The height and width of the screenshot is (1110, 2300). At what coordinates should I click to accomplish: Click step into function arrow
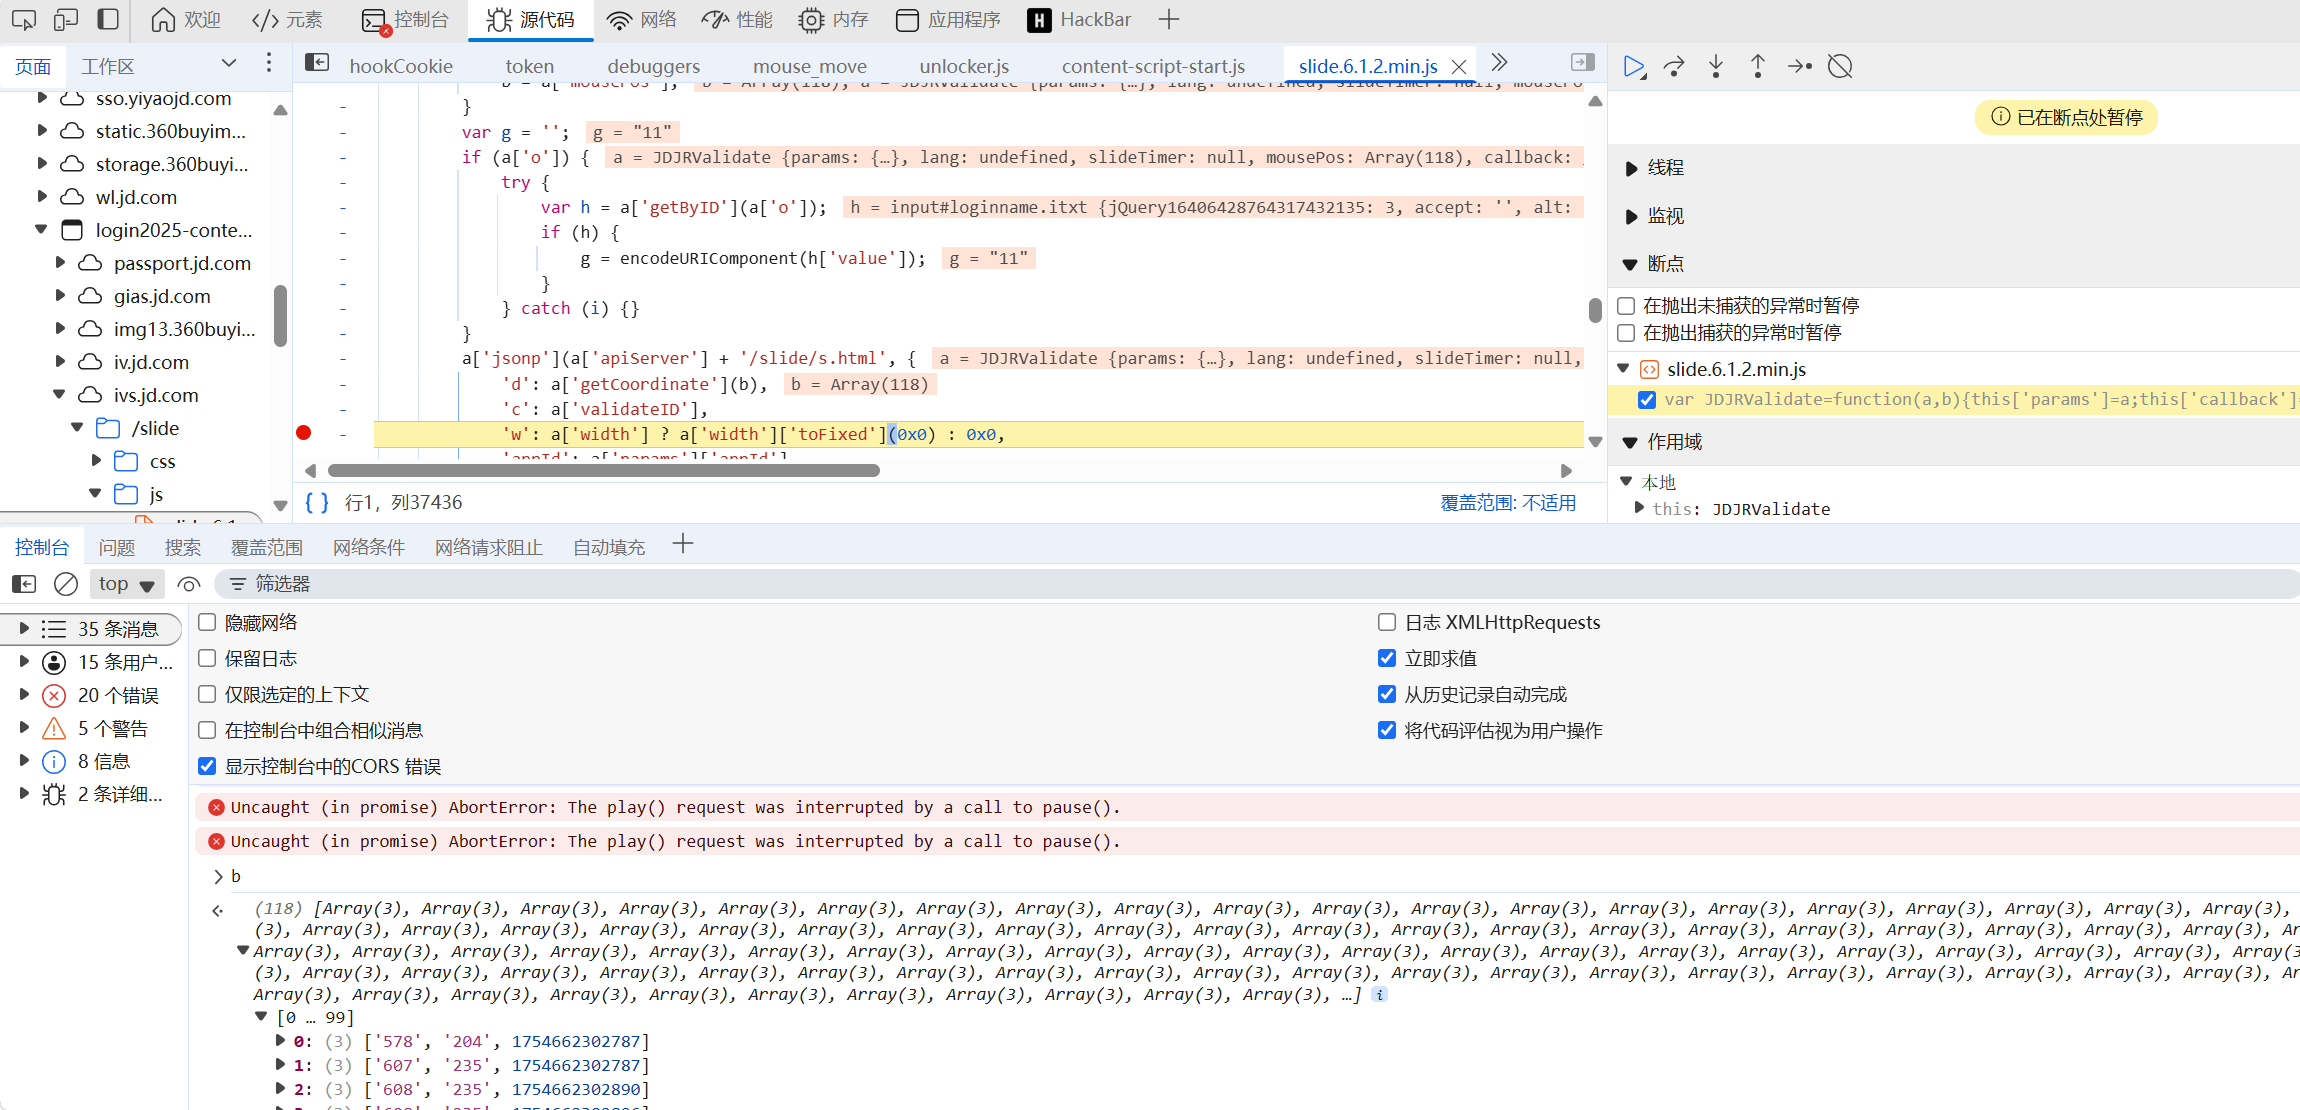[x=1716, y=67]
